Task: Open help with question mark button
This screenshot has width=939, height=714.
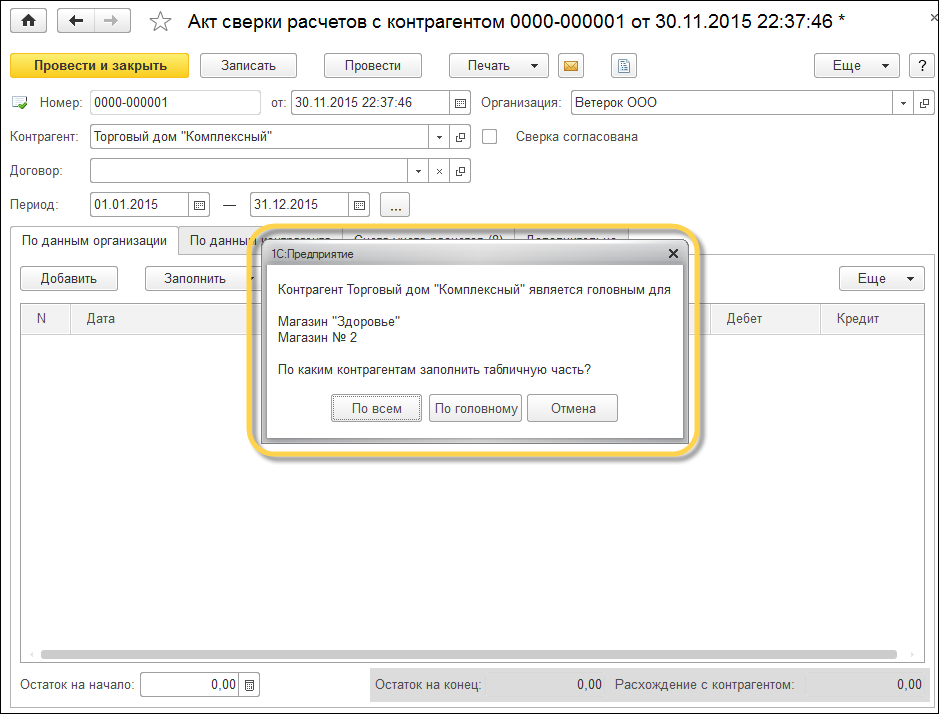Action: click(x=922, y=66)
